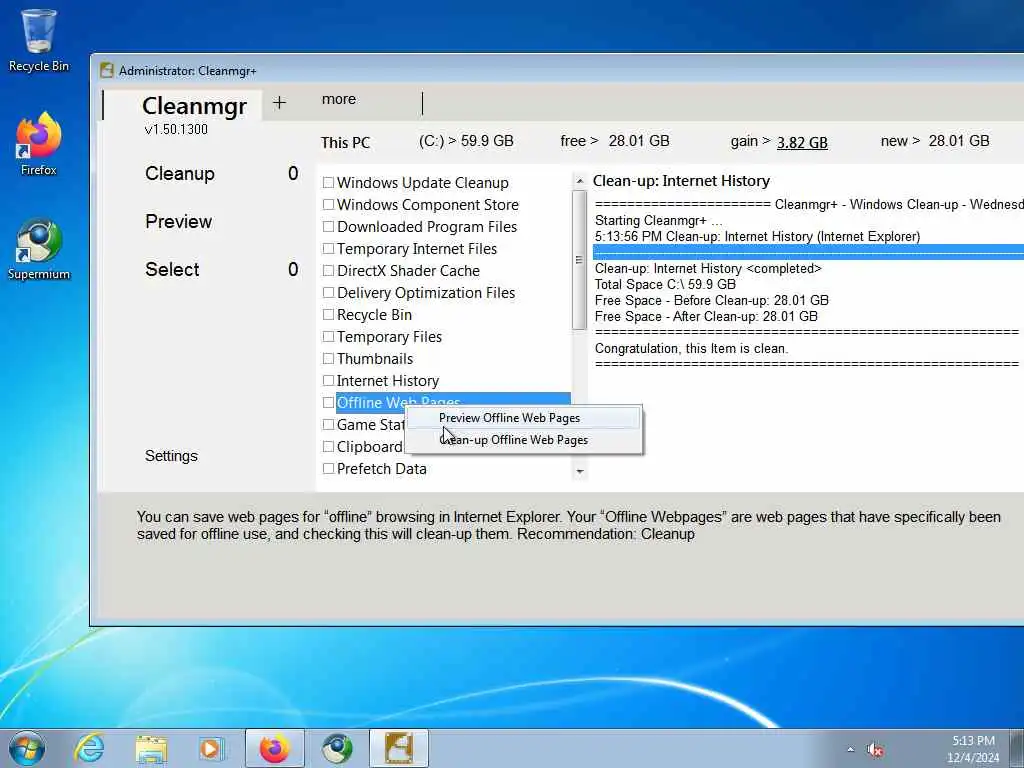Select the DirectX Shader Cache item text
The height and width of the screenshot is (768, 1024).
click(x=408, y=271)
